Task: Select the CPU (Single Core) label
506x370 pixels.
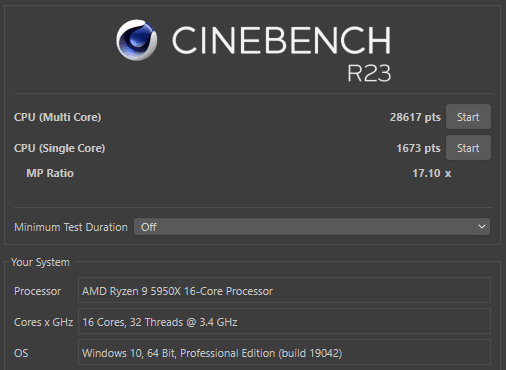Action: coord(59,148)
